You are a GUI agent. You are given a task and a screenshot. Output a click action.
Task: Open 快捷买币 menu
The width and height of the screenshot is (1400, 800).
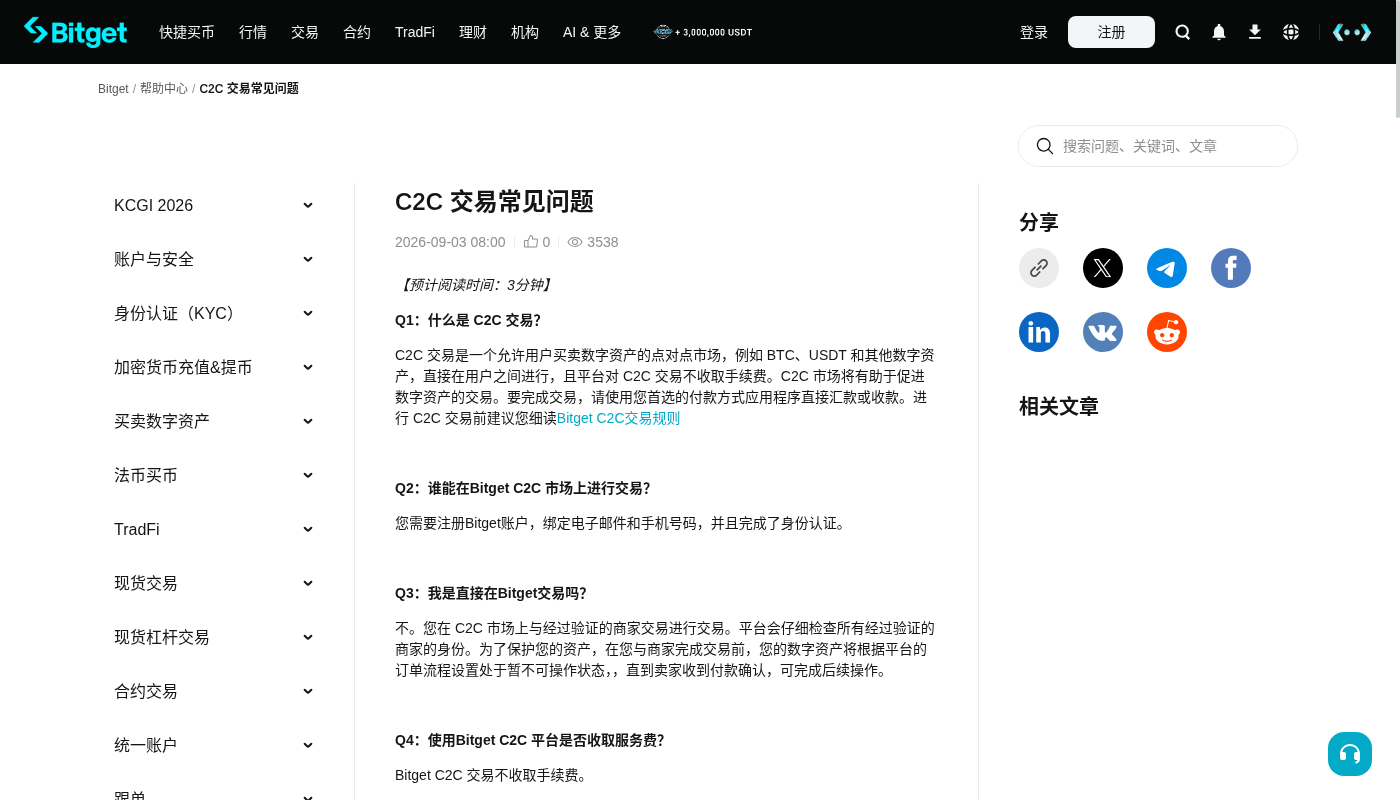187,32
